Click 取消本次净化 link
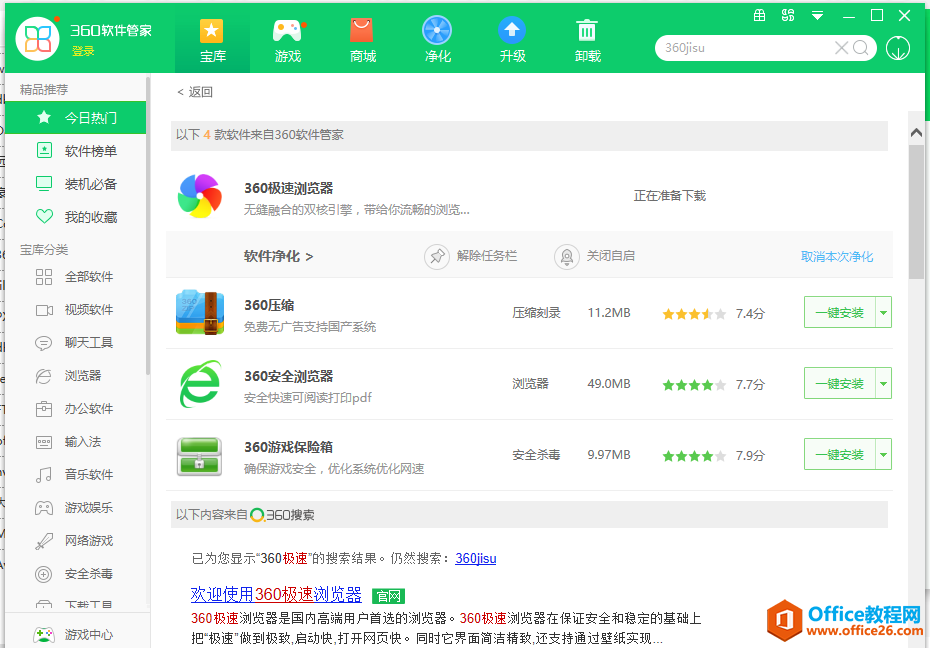Viewport: 930px width, 648px height. 837,257
